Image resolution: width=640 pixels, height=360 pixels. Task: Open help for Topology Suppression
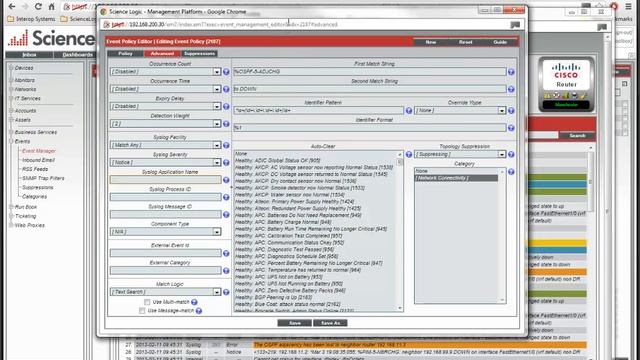pos(511,154)
